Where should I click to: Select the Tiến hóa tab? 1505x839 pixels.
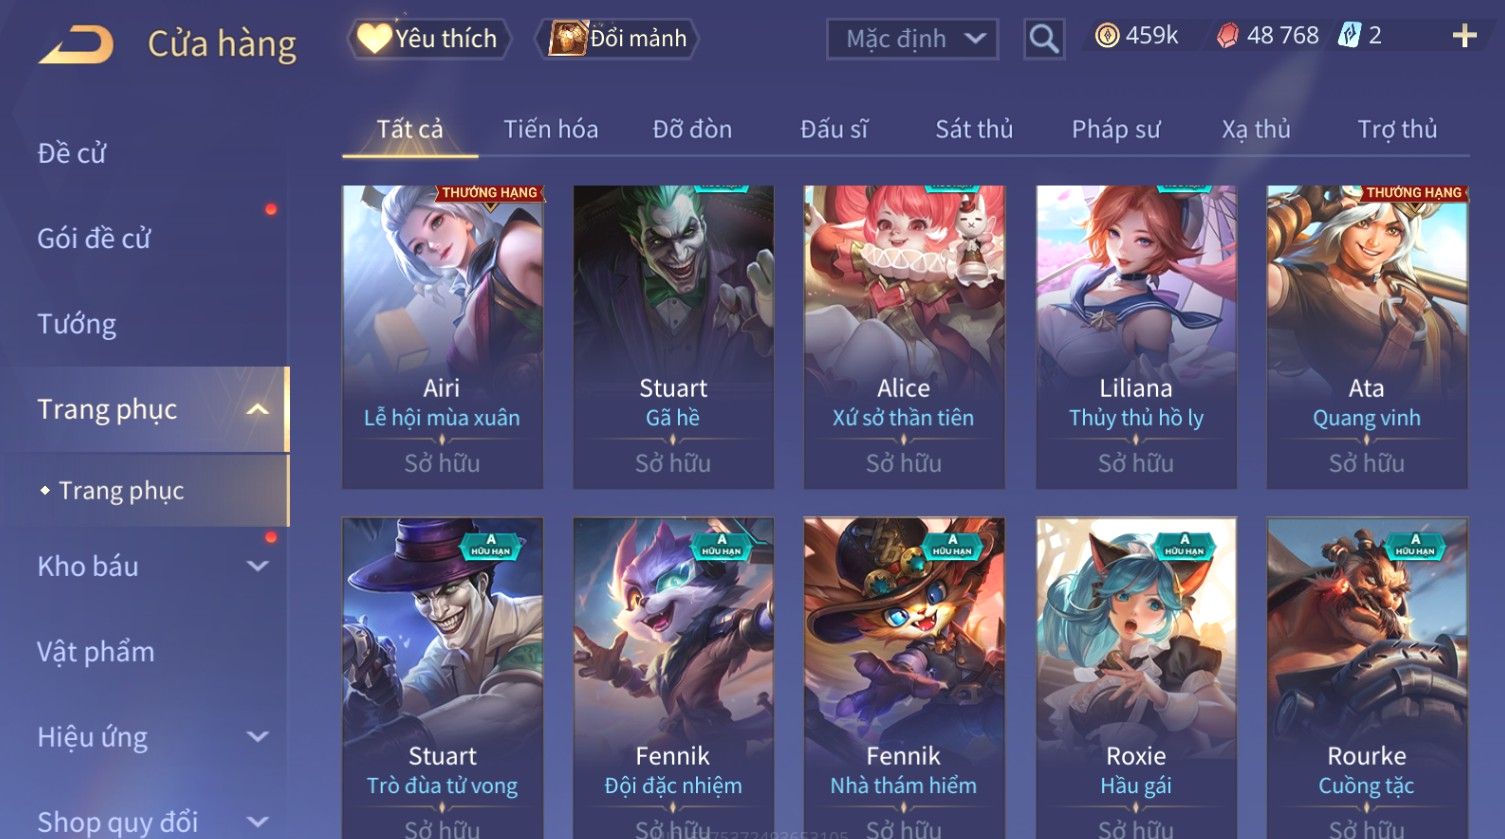tap(551, 129)
